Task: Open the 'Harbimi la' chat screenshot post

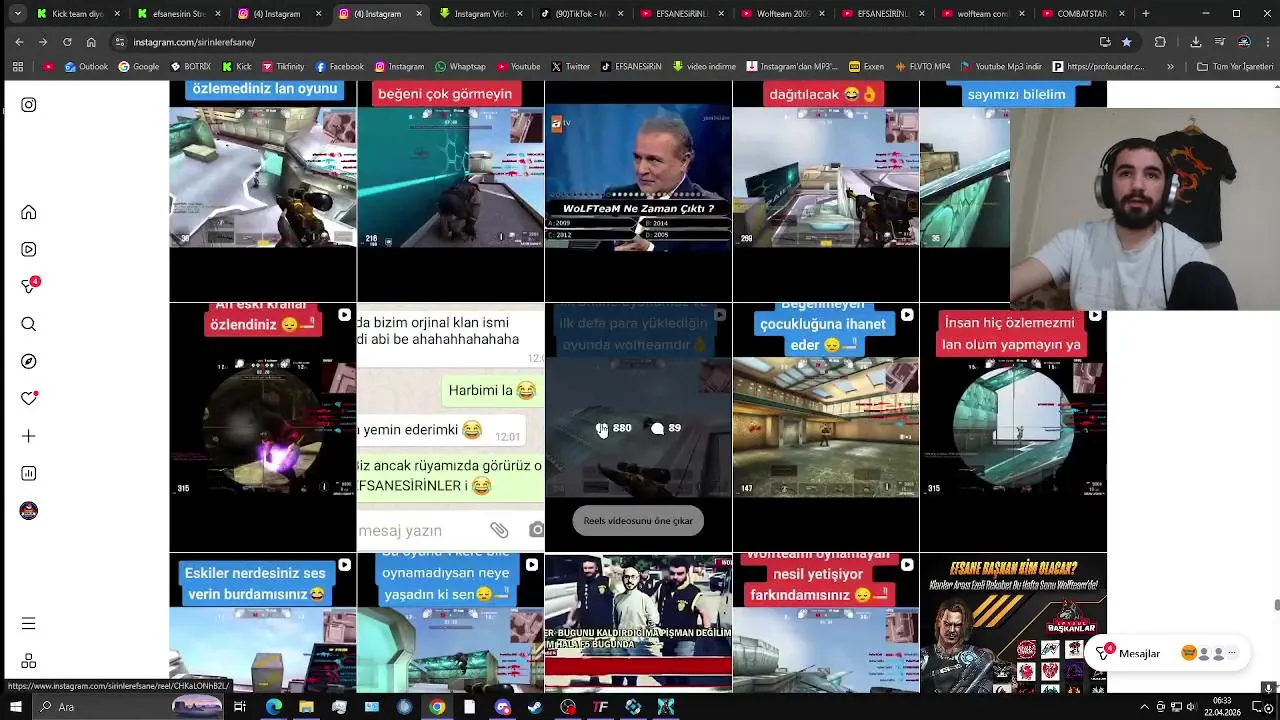Action: click(450, 427)
